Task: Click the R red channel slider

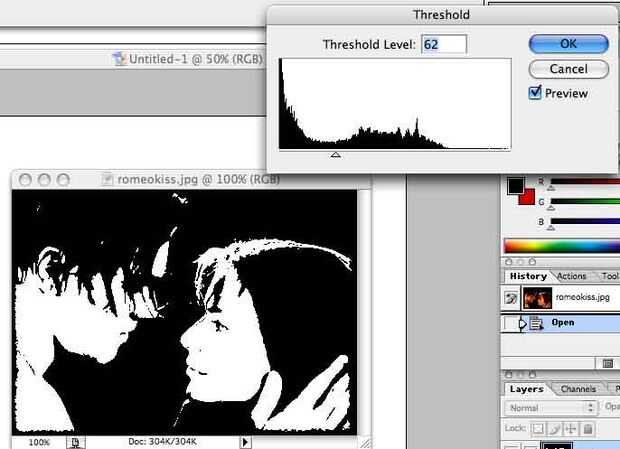Action: click(x=585, y=182)
